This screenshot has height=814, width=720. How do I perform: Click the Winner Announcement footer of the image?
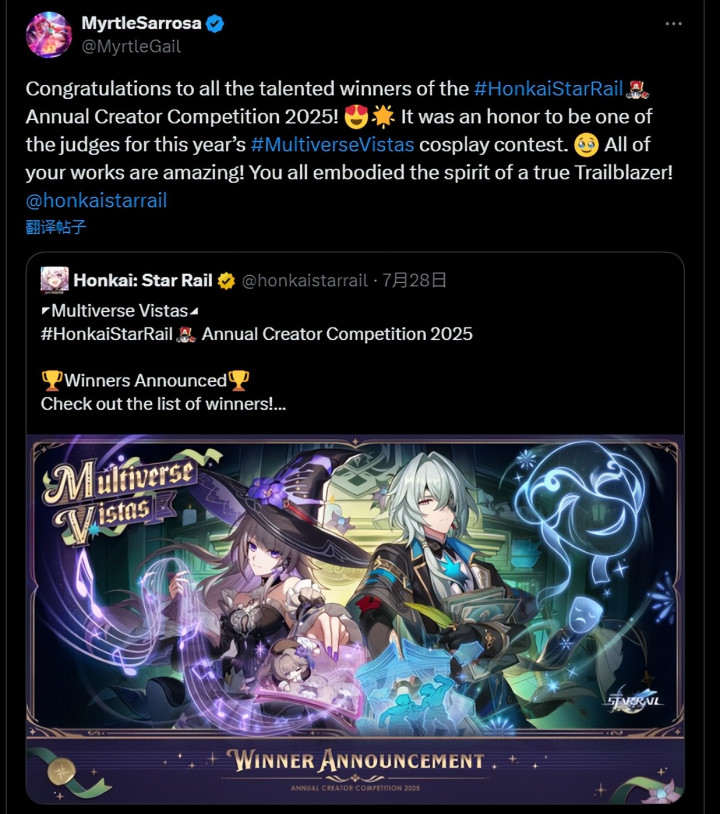tap(355, 767)
